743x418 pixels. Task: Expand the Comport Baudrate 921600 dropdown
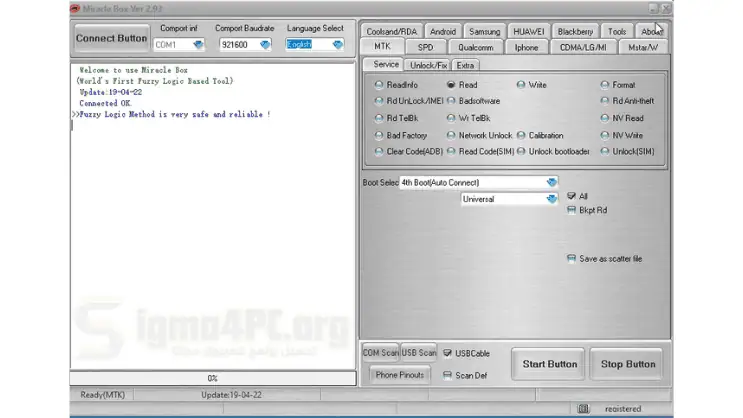click(265, 44)
